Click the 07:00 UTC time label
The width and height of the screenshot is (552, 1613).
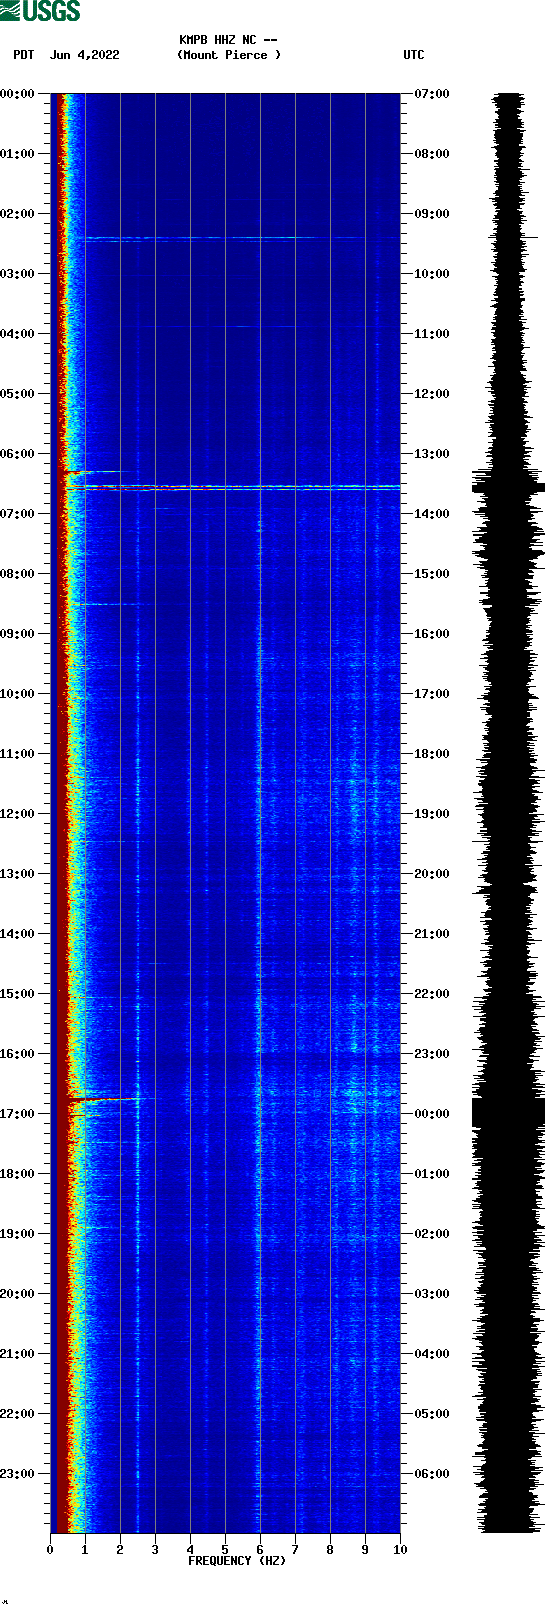point(432,94)
